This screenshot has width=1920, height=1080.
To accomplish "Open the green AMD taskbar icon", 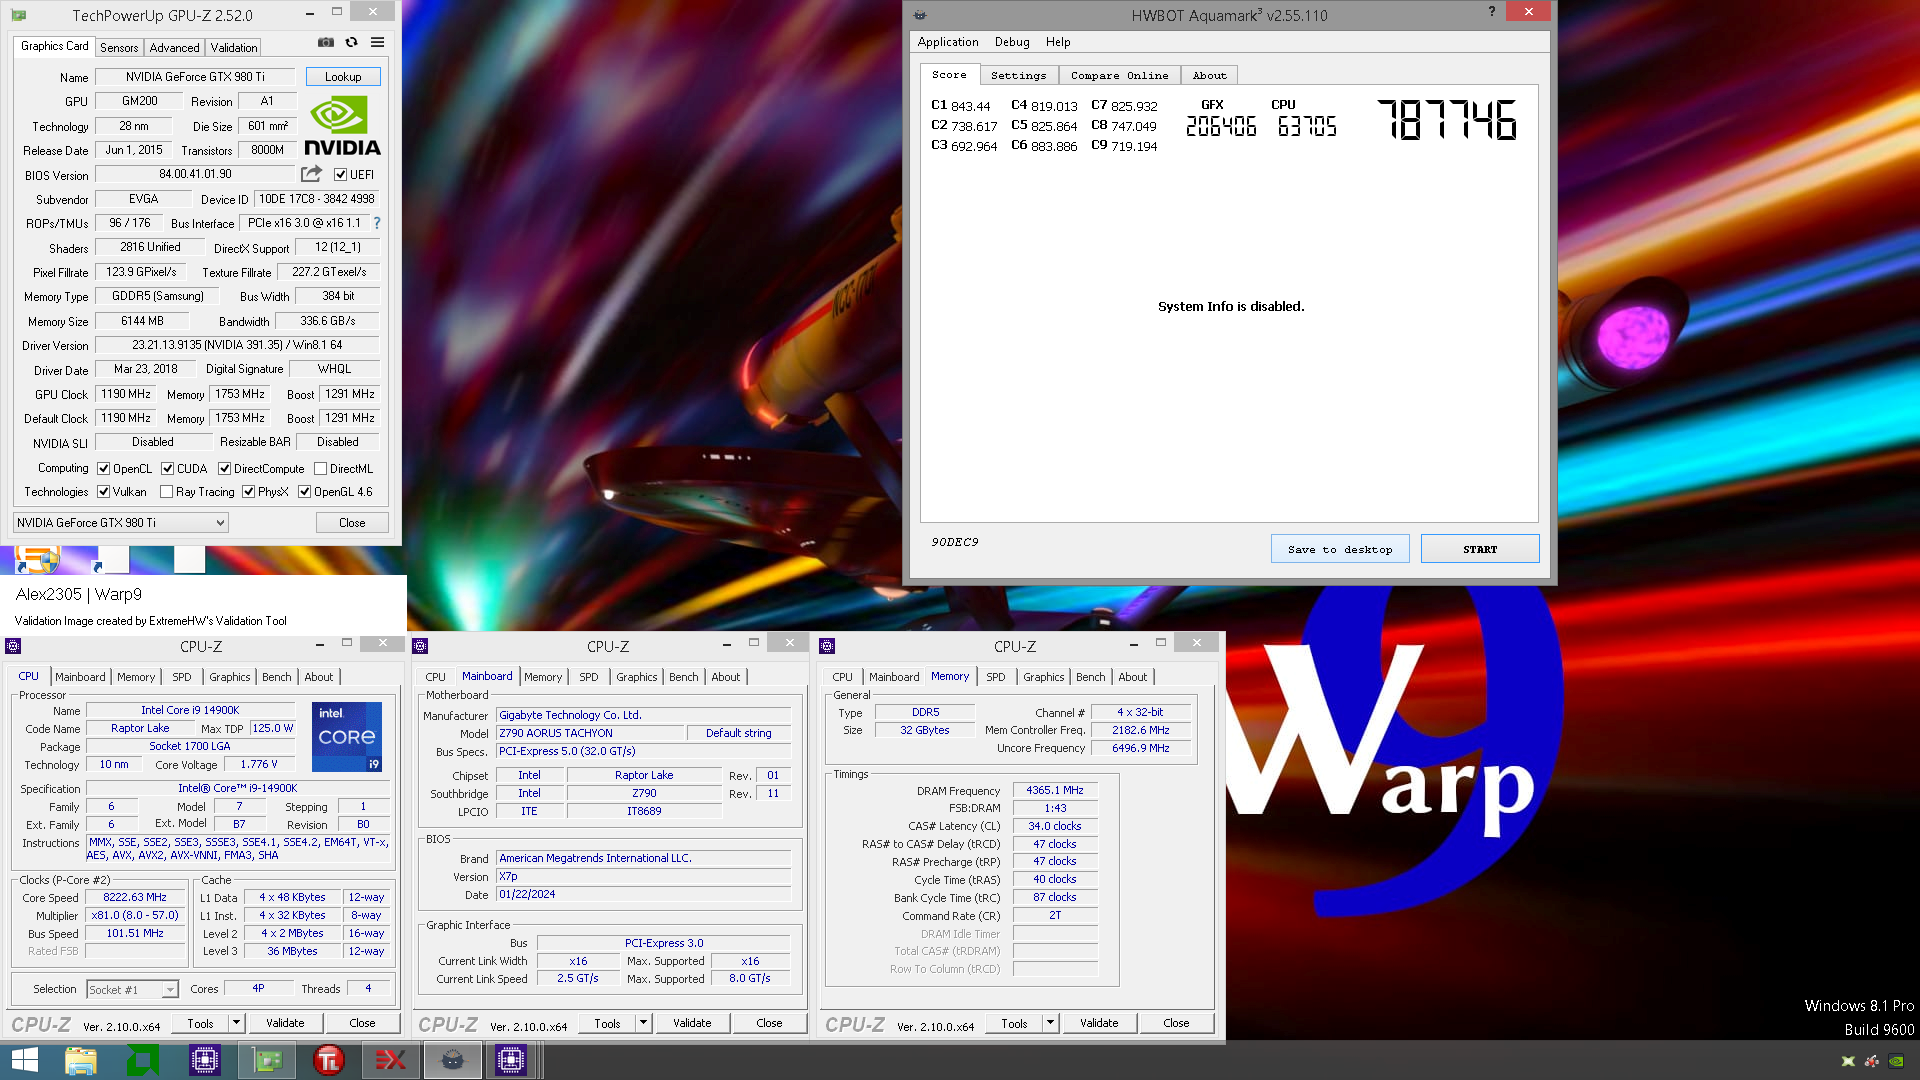I will click(143, 1060).
